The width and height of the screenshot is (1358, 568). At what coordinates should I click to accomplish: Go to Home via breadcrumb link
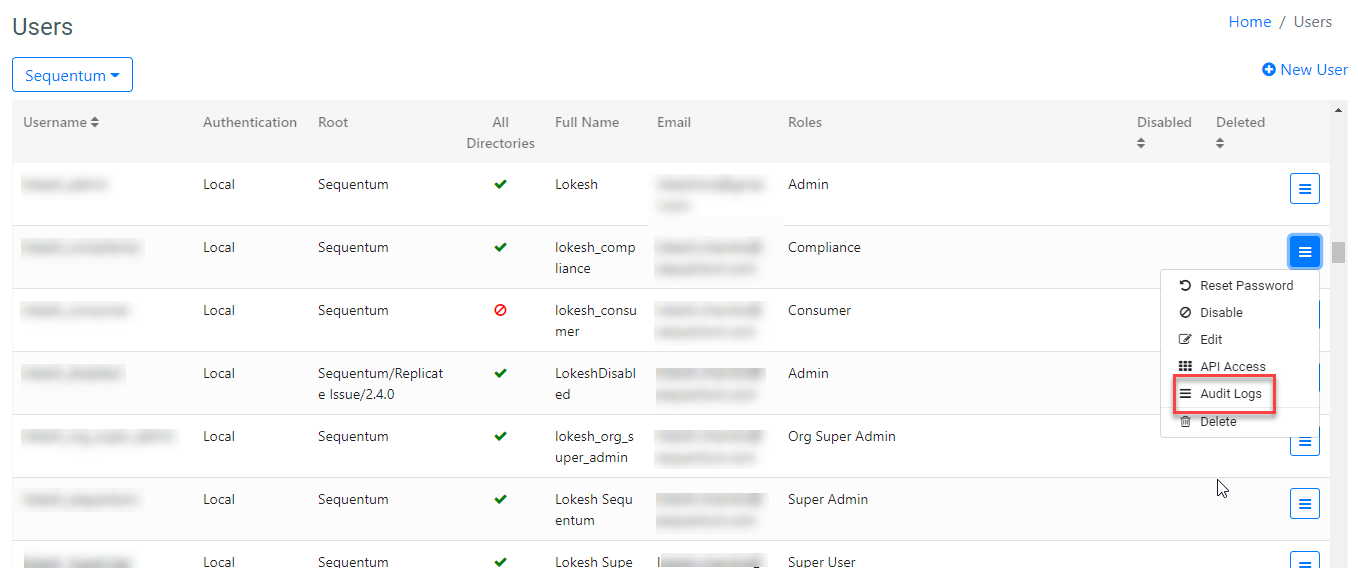(1249, 22)
